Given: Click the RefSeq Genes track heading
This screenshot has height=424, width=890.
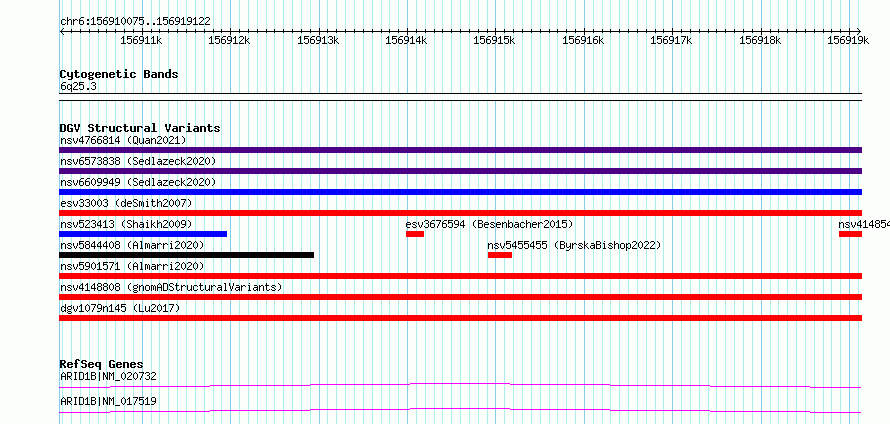Looking at the screenshot, I should point(101,364).
